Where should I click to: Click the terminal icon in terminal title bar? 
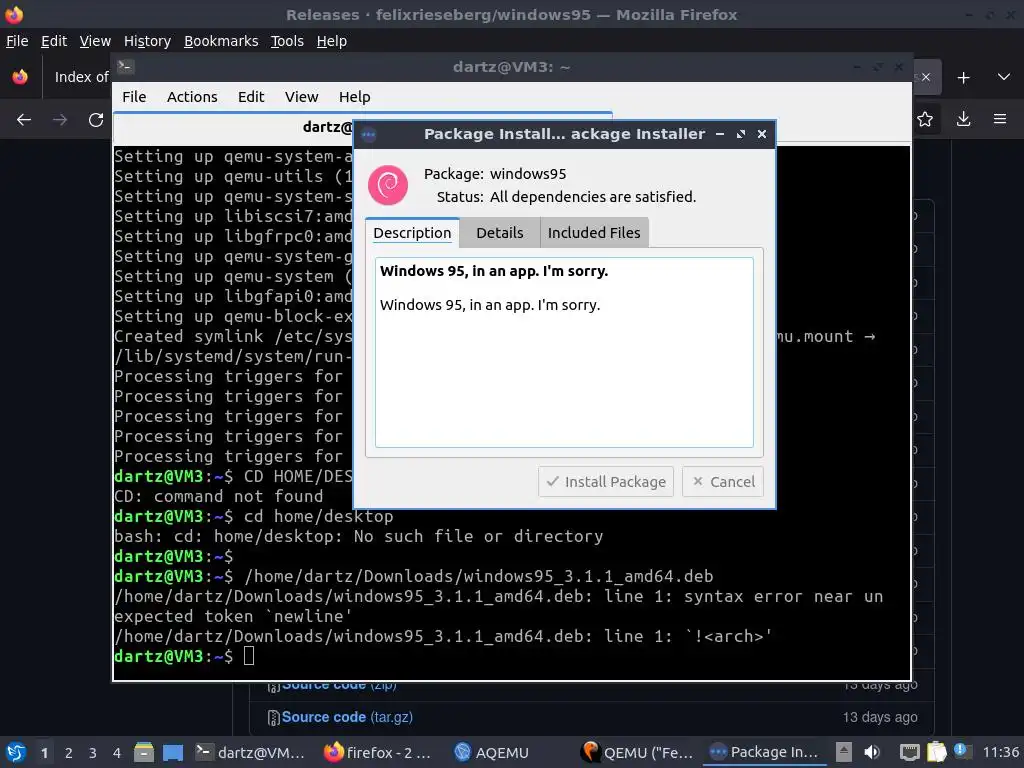coord(125,66)
